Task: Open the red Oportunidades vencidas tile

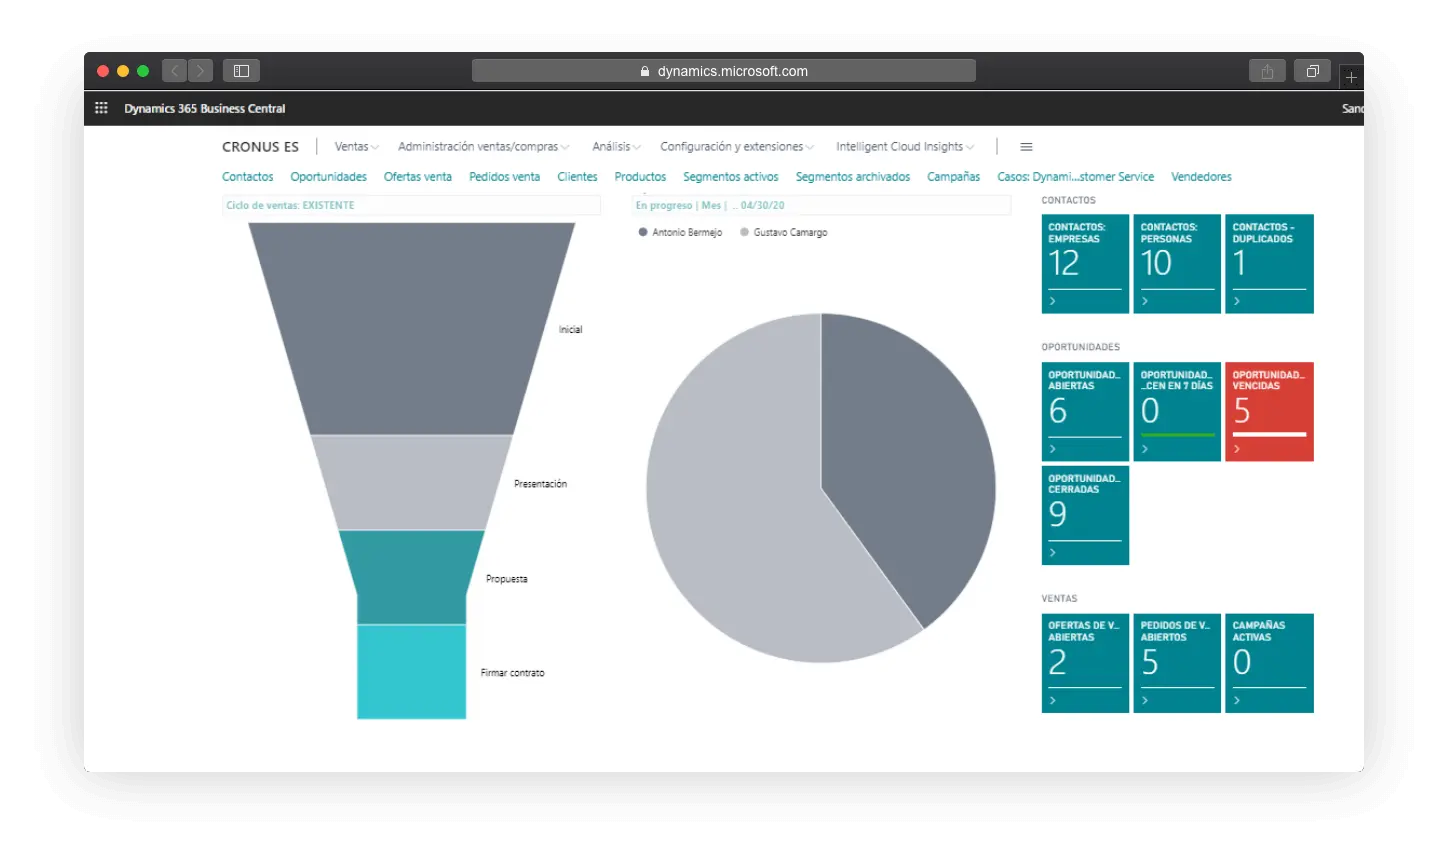Action: pyautogui.click(x=1269, y=411)
